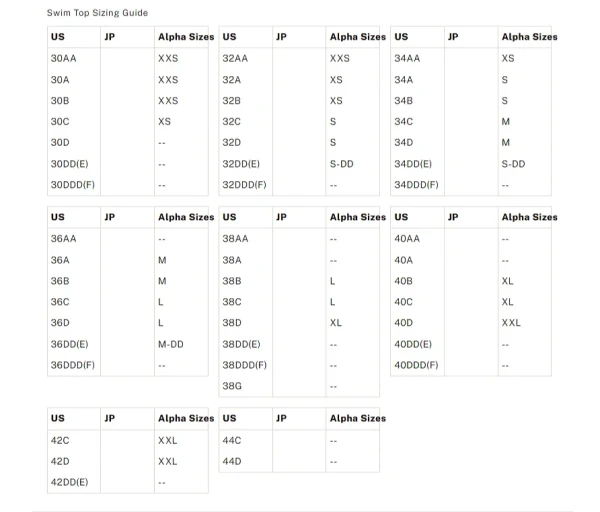This screenshot has width=600, height=512.
Task: Click the XXL value beside 40D
Action: tap(511, 323)
